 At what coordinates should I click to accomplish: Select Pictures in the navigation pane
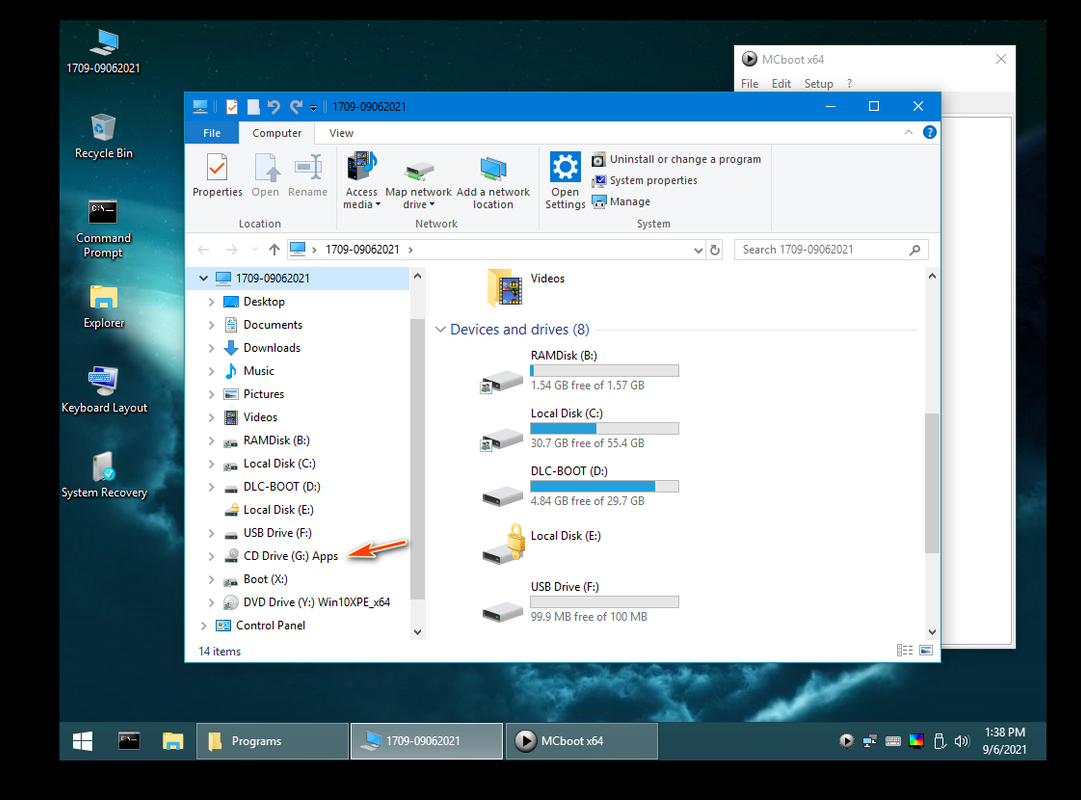click(x=263, y=394)
